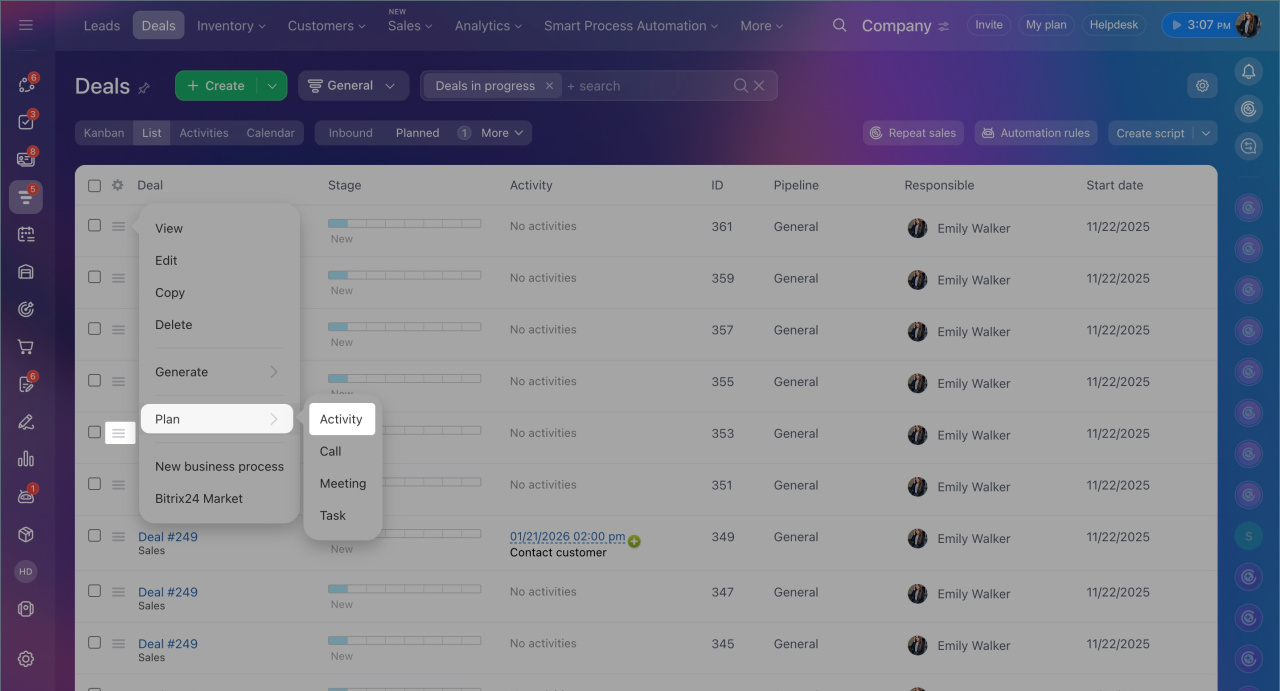This screenshot has height=691, width=1280.
Task: Click the green plus next to Contact customer
Action: click(x=634, y=541)
